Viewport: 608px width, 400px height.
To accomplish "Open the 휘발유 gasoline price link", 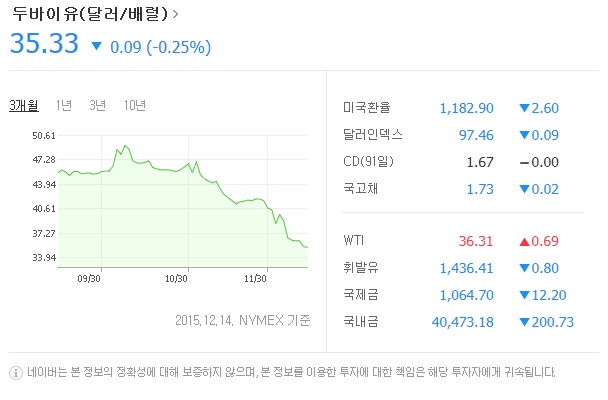I will point(360,268).
